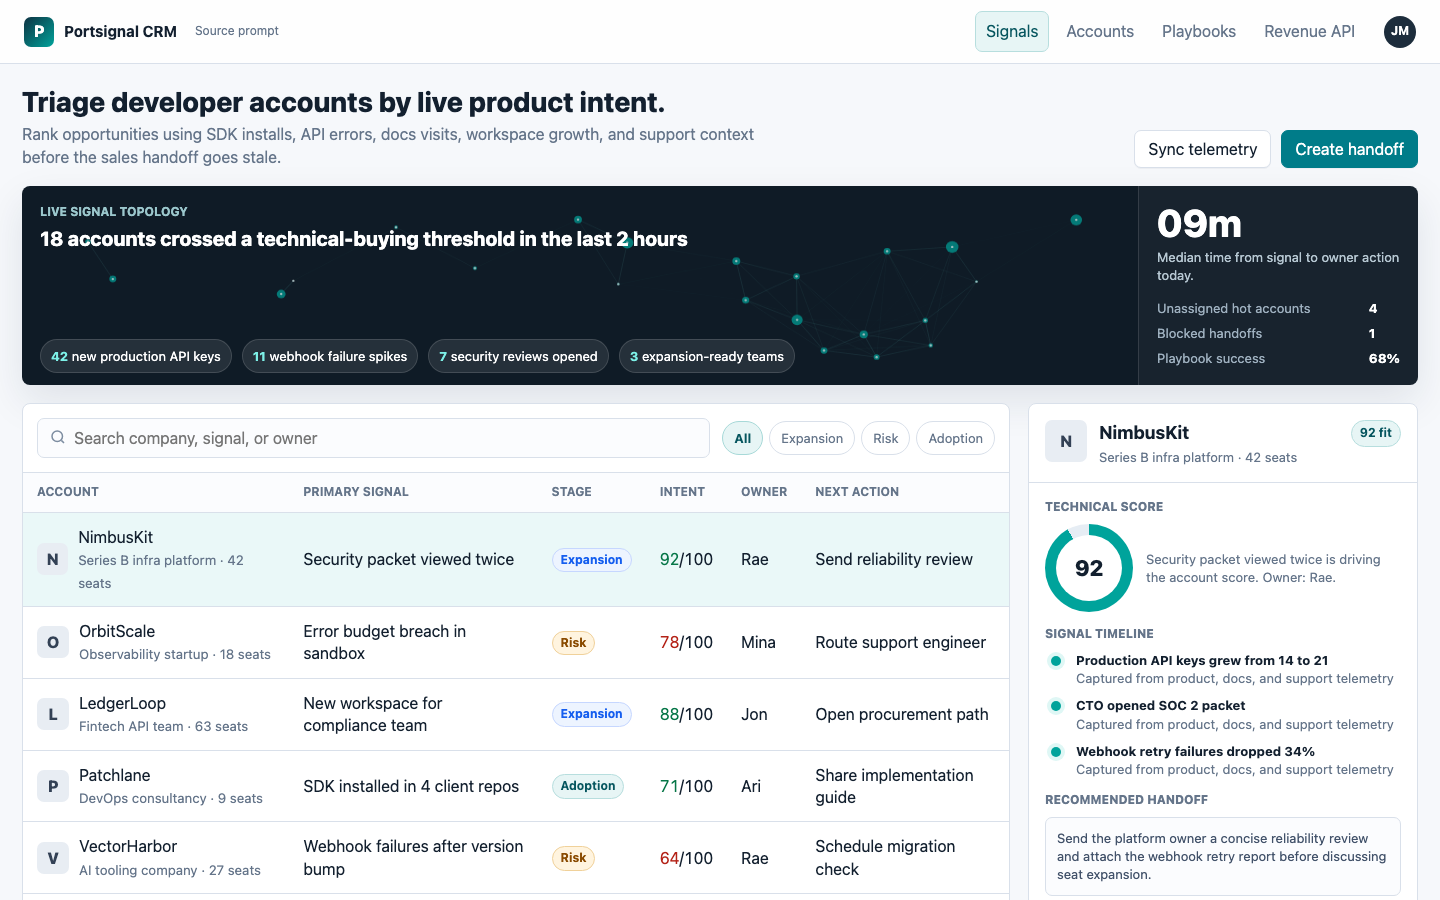Click the Intent column header
This screenshot has width=1440, height=900.
[x=682, y=492]
